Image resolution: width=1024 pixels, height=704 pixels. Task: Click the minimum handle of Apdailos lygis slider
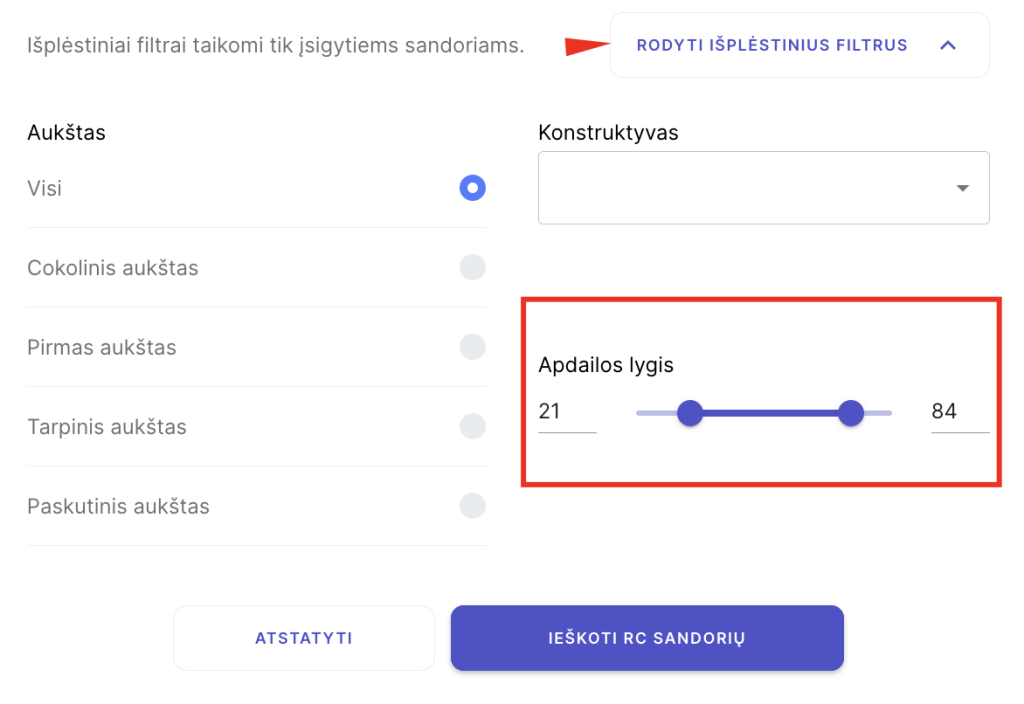tap(690, 412)
